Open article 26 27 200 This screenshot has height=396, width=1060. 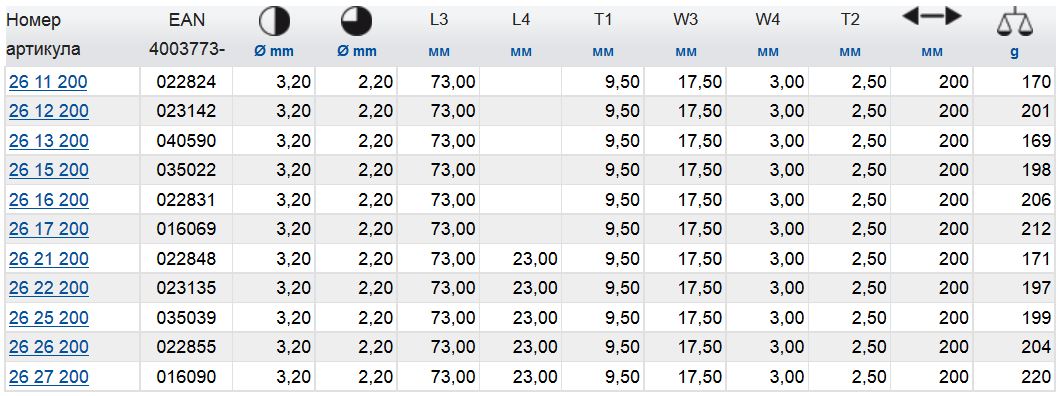click(x=49, y=376)
